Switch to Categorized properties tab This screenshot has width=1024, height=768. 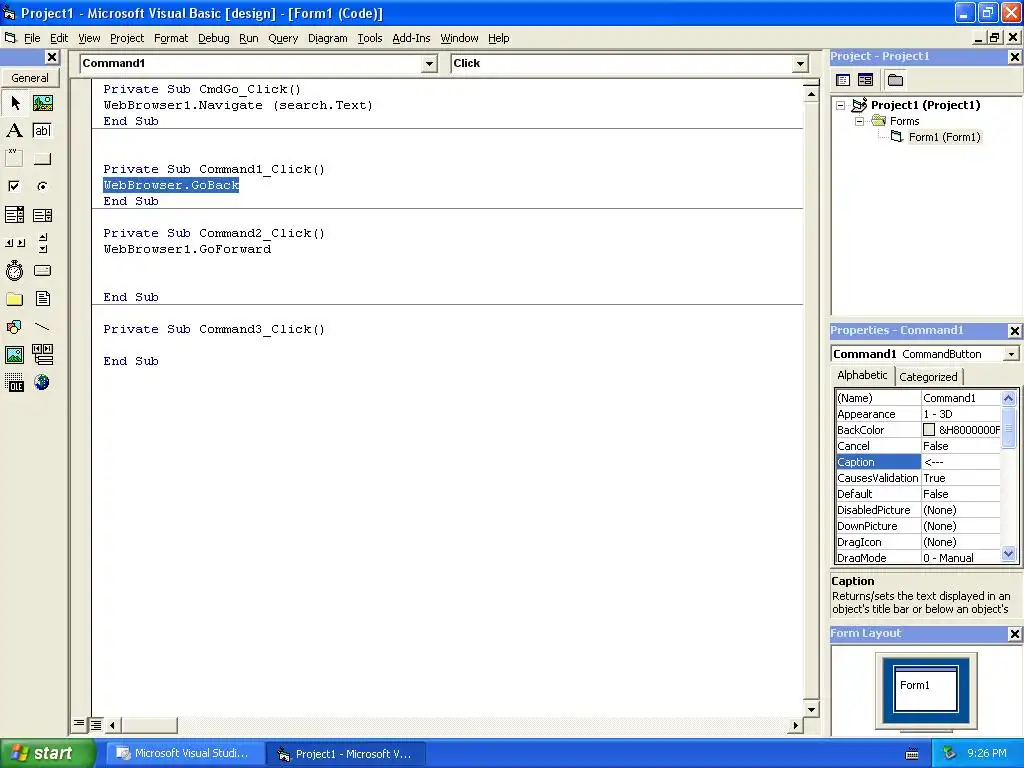928,377
